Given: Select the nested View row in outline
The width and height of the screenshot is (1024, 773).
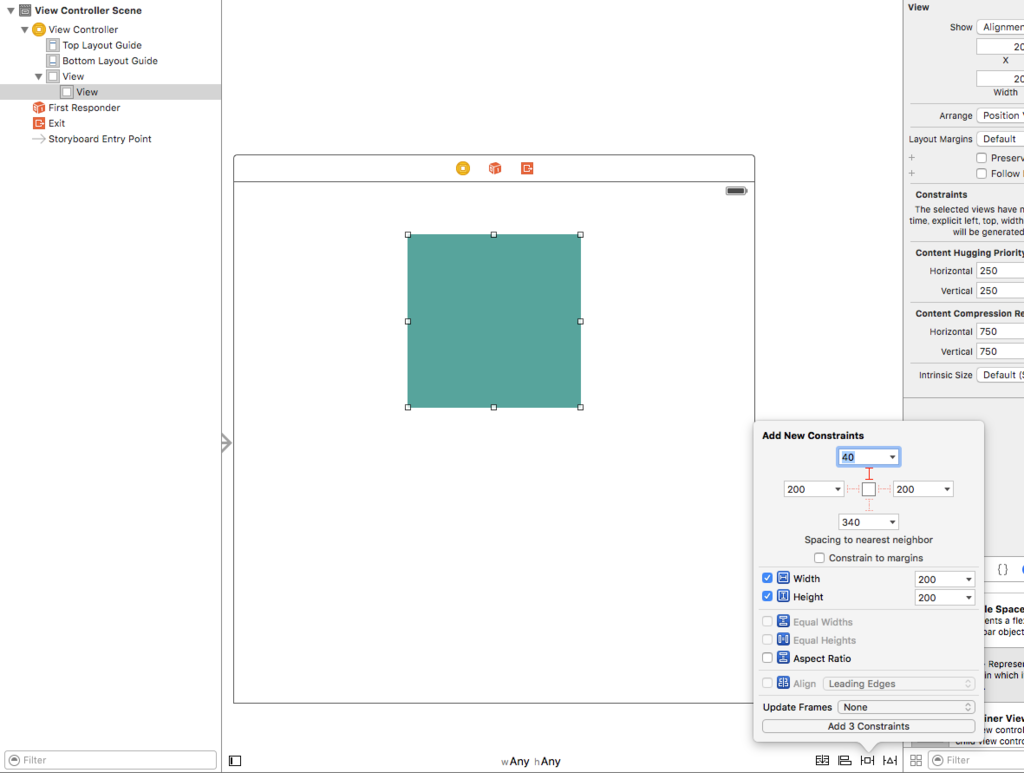Looking at the screenshot, I should (x=110, y=92).
